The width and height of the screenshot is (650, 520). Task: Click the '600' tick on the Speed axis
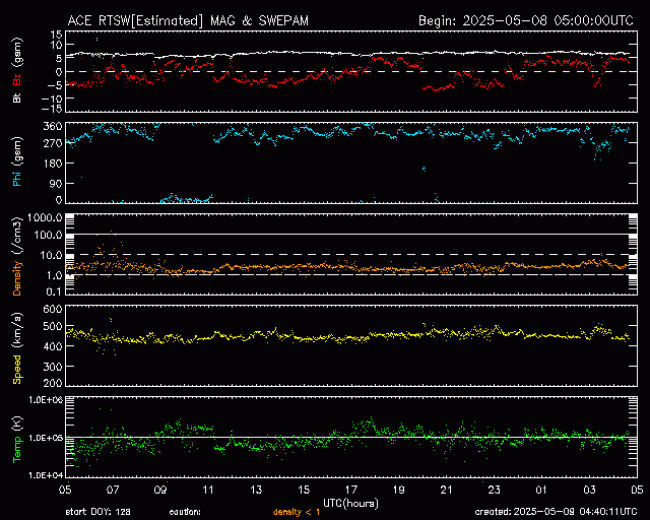(x=53, y=309)
